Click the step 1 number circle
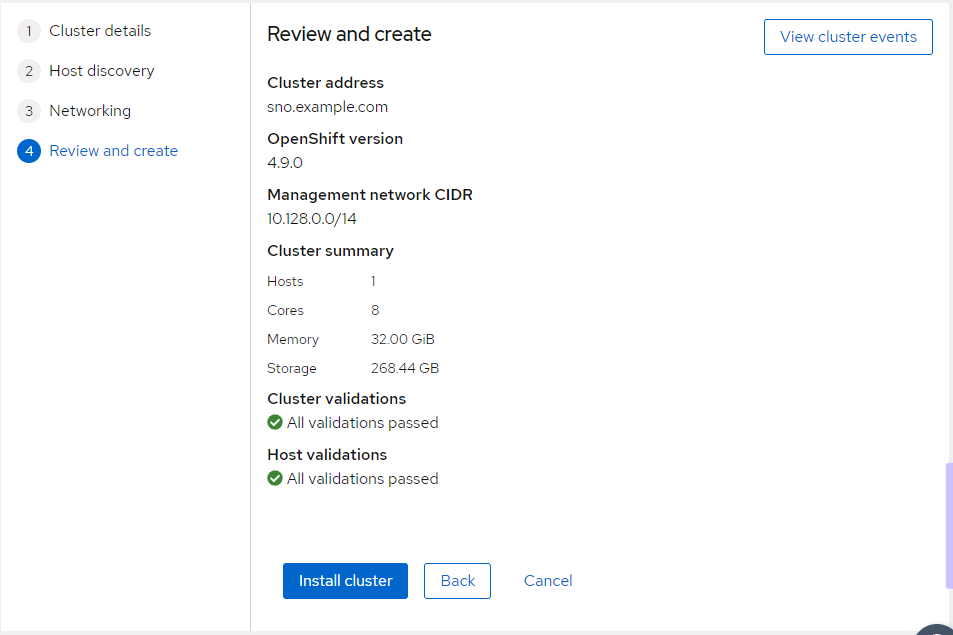The height and width of the screenshot is (635, 953). pos(29,31)
